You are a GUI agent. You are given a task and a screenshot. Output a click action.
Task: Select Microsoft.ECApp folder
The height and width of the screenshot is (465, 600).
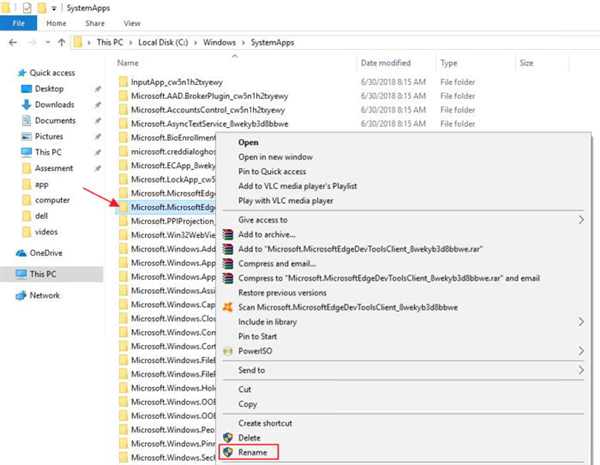pyautogui.click(x=173, y=166)
